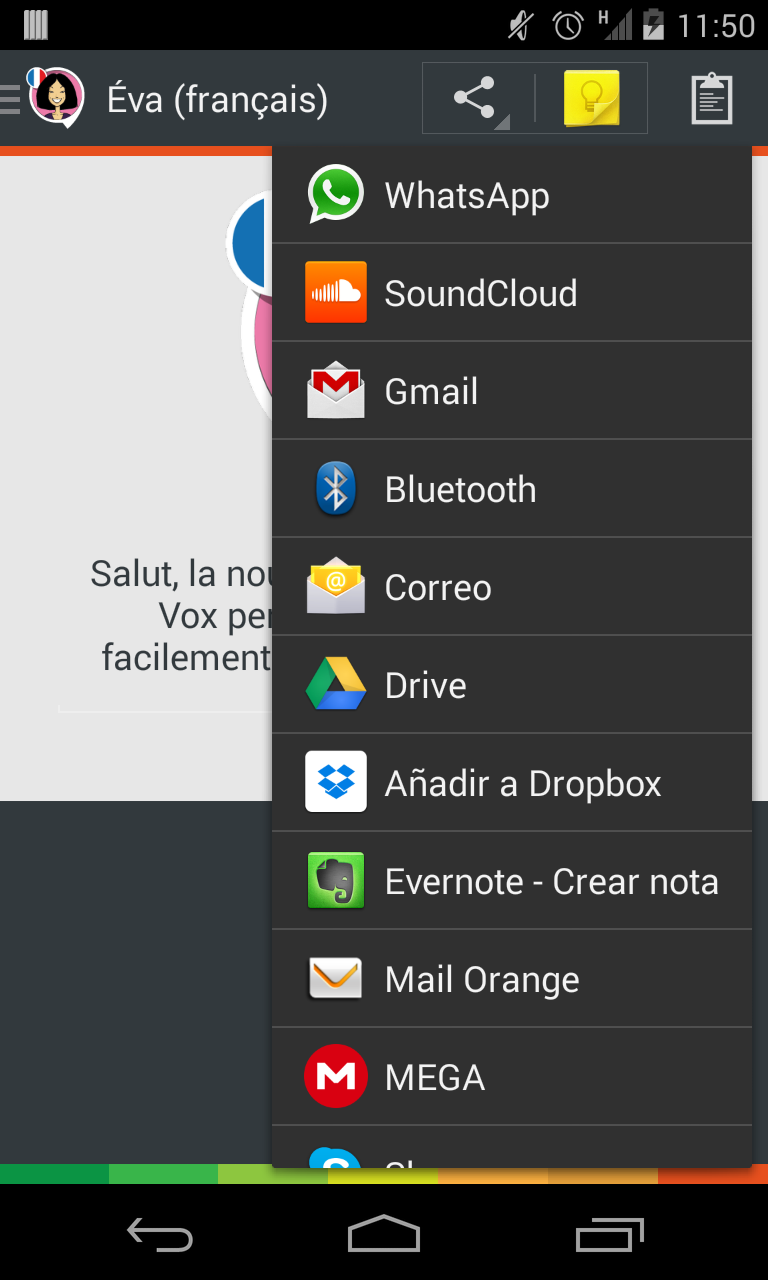This screenshot has height=1280, width=768.
Task: Tap the yellow Google Keep note icon
Action: pos(591,98)
